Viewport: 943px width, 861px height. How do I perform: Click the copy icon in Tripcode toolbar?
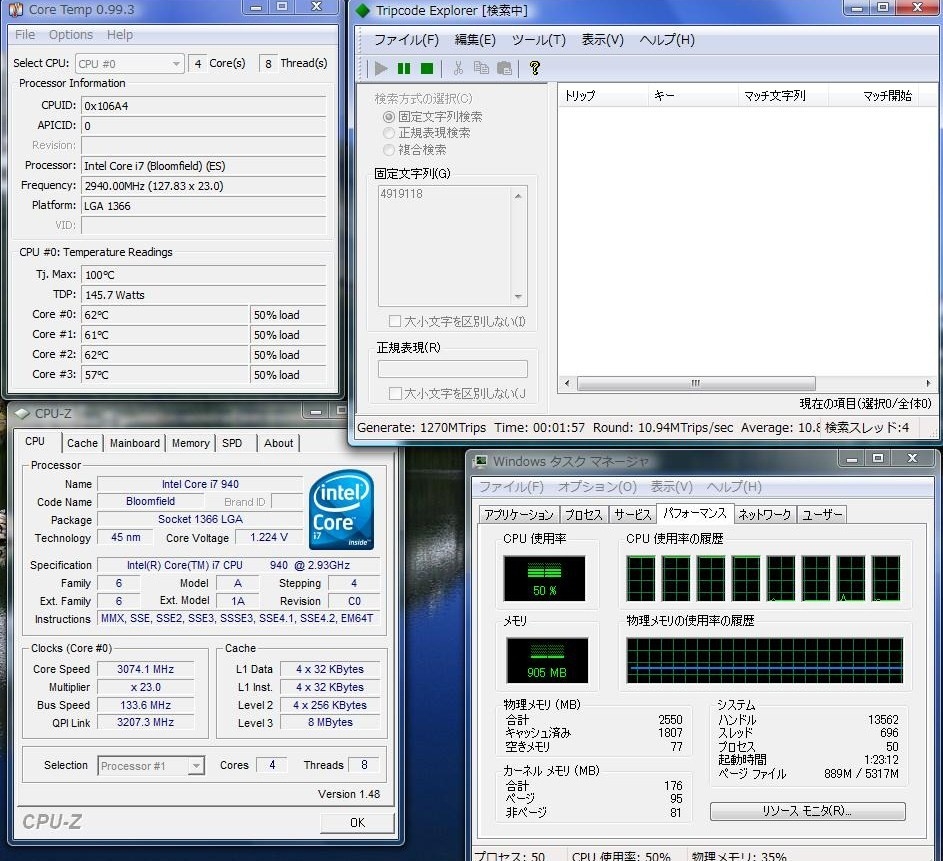[481, 68]
